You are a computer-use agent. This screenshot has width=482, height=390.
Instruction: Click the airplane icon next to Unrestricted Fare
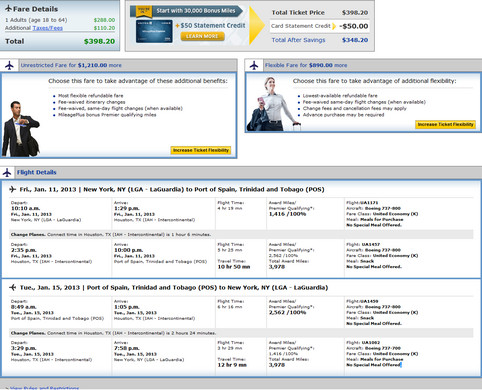[9, 65]
